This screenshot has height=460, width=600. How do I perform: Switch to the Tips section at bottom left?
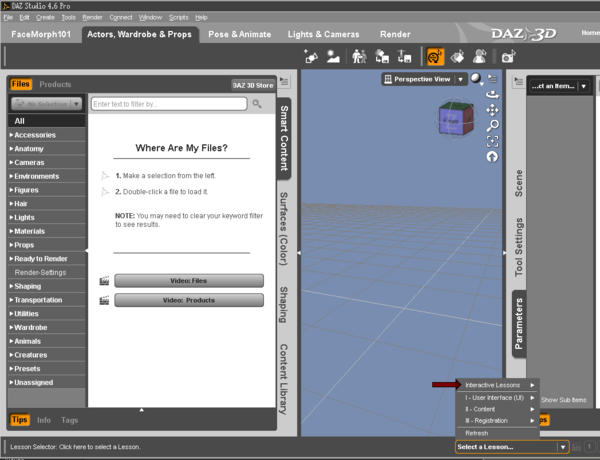pyautogui.click(x=20, y=420)
